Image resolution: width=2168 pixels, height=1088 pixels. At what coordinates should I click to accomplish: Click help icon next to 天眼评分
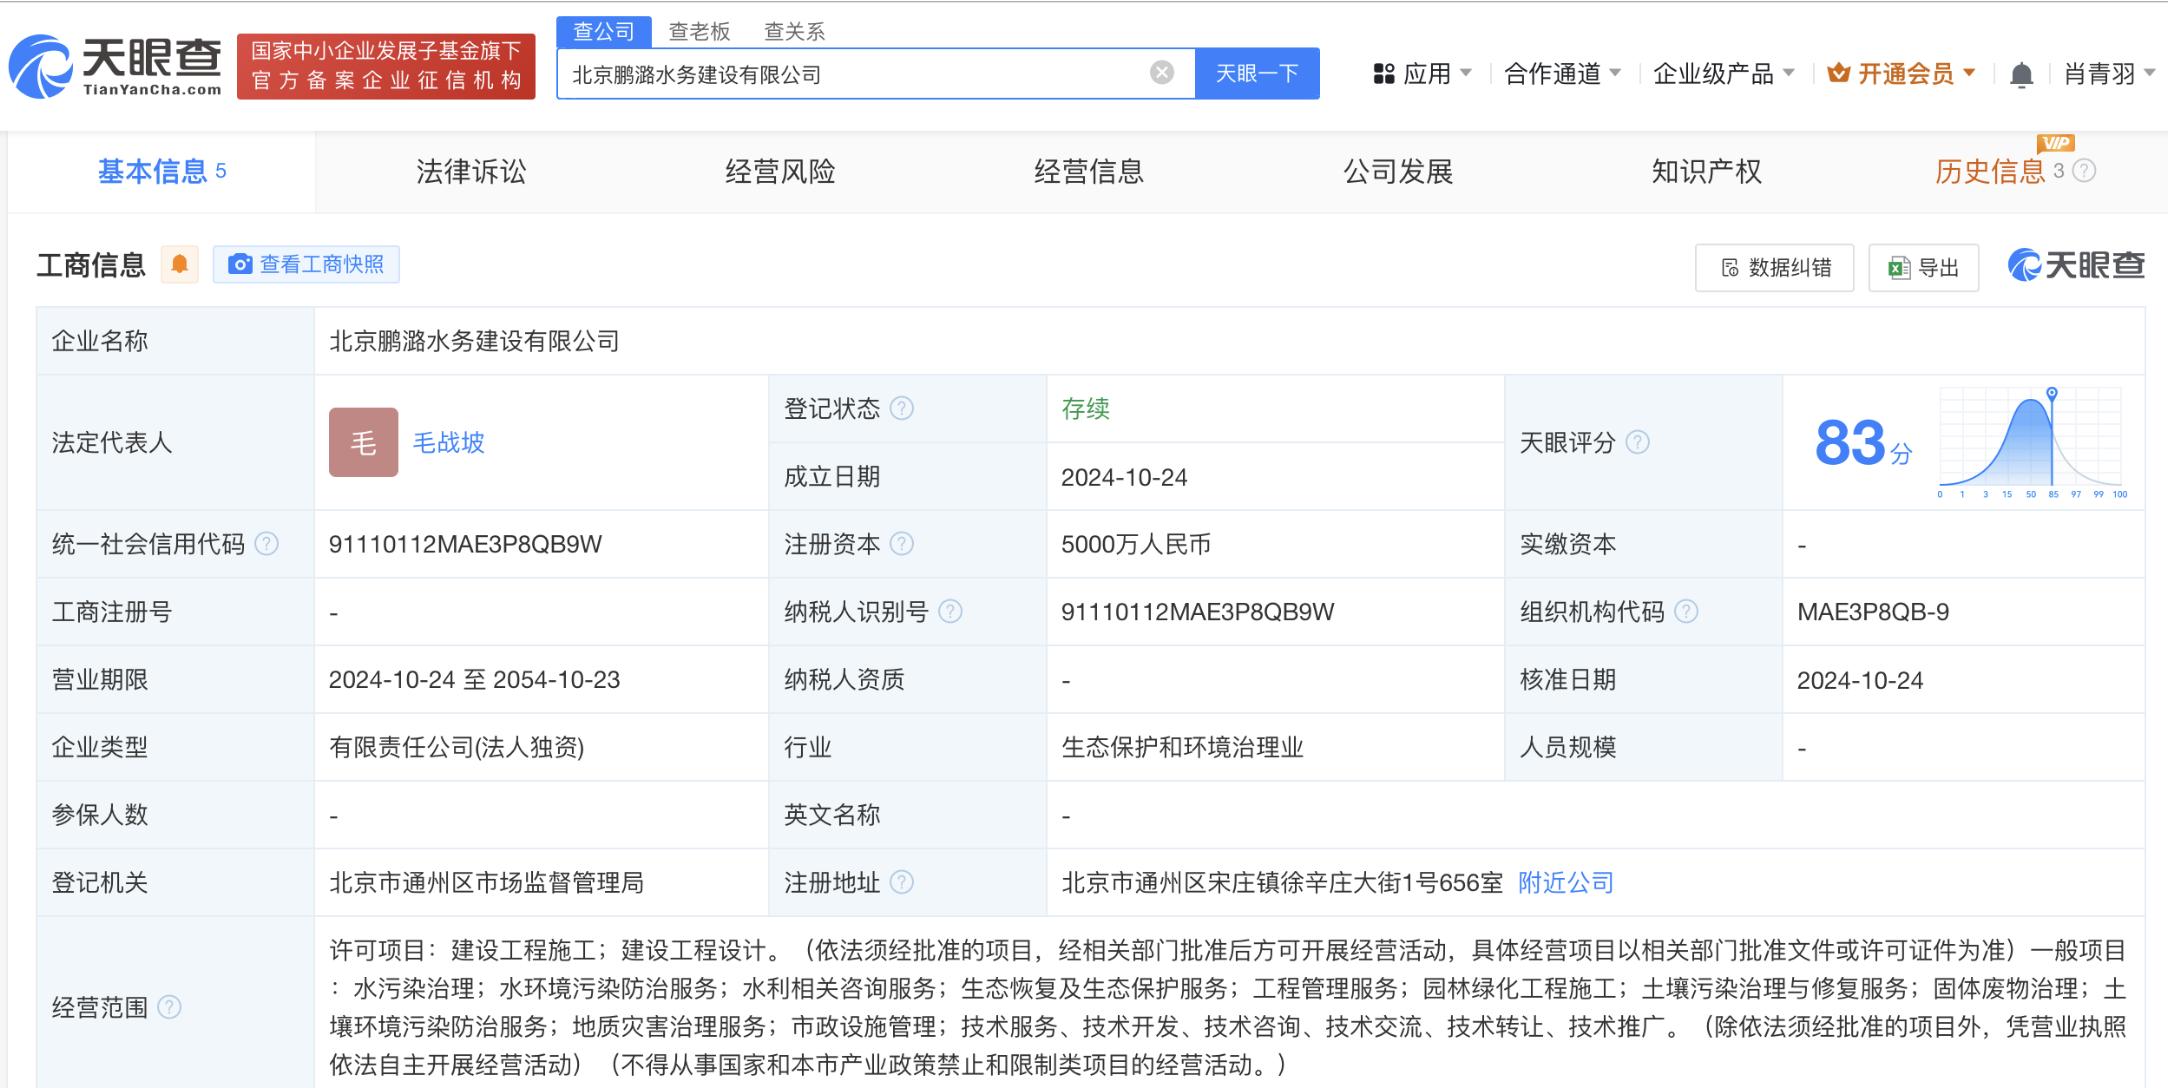(1637, 442)
